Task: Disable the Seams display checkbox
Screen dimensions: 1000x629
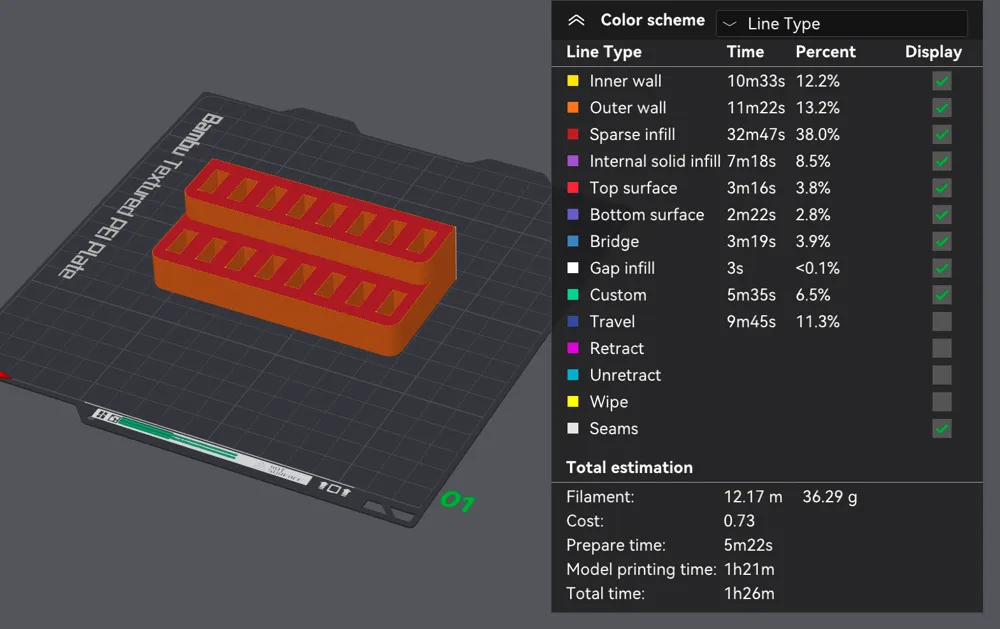Action: 941,429
